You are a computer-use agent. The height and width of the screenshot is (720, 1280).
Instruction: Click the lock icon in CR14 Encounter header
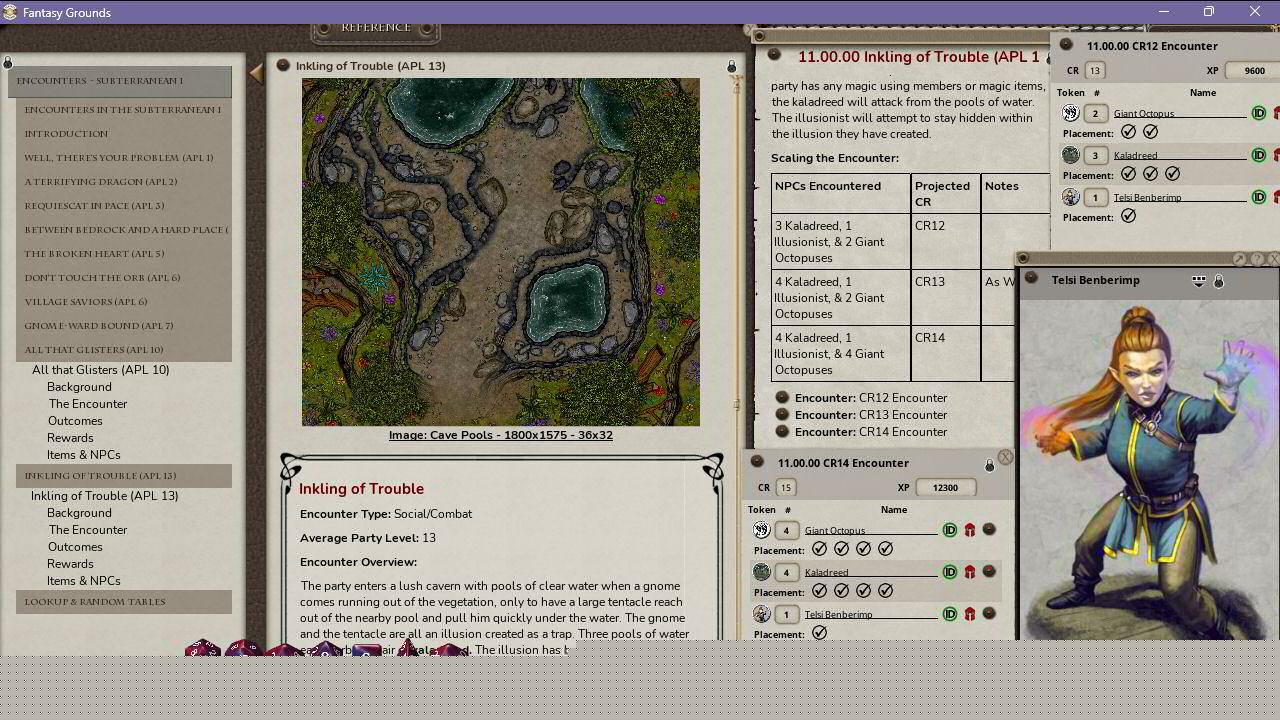click(990, 465)
